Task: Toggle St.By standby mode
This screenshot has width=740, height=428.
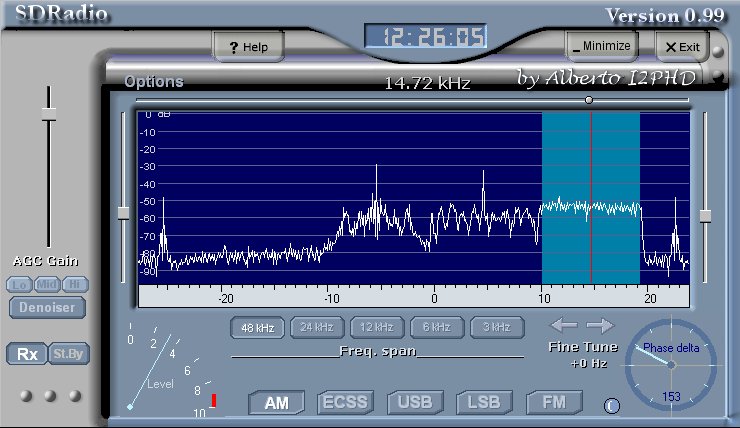Action: [x=65, y=354]
